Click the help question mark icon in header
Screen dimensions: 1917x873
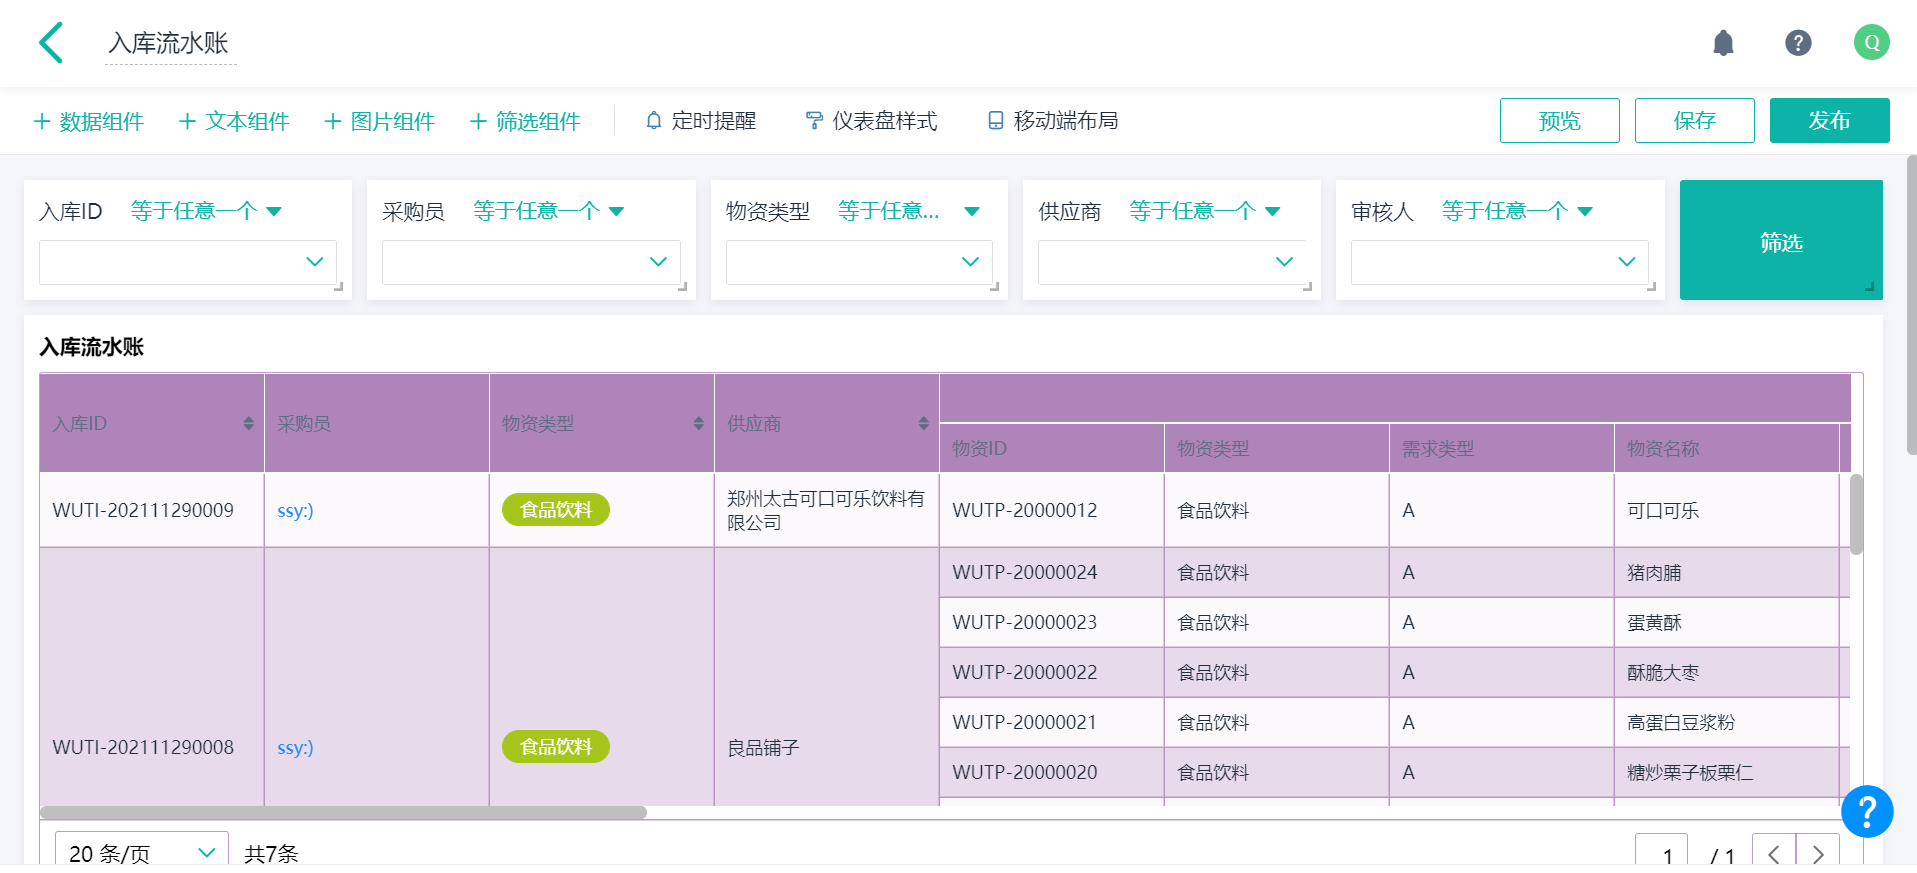coord(1798,43)
